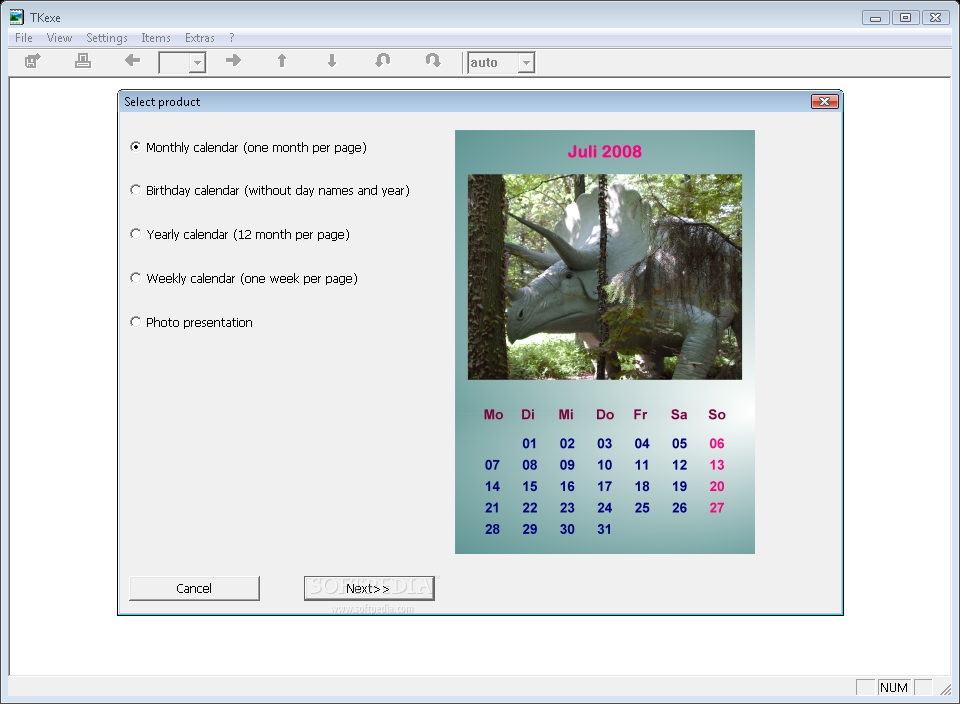
Task: Open the View menu
Action: click(x=59, y=38)
